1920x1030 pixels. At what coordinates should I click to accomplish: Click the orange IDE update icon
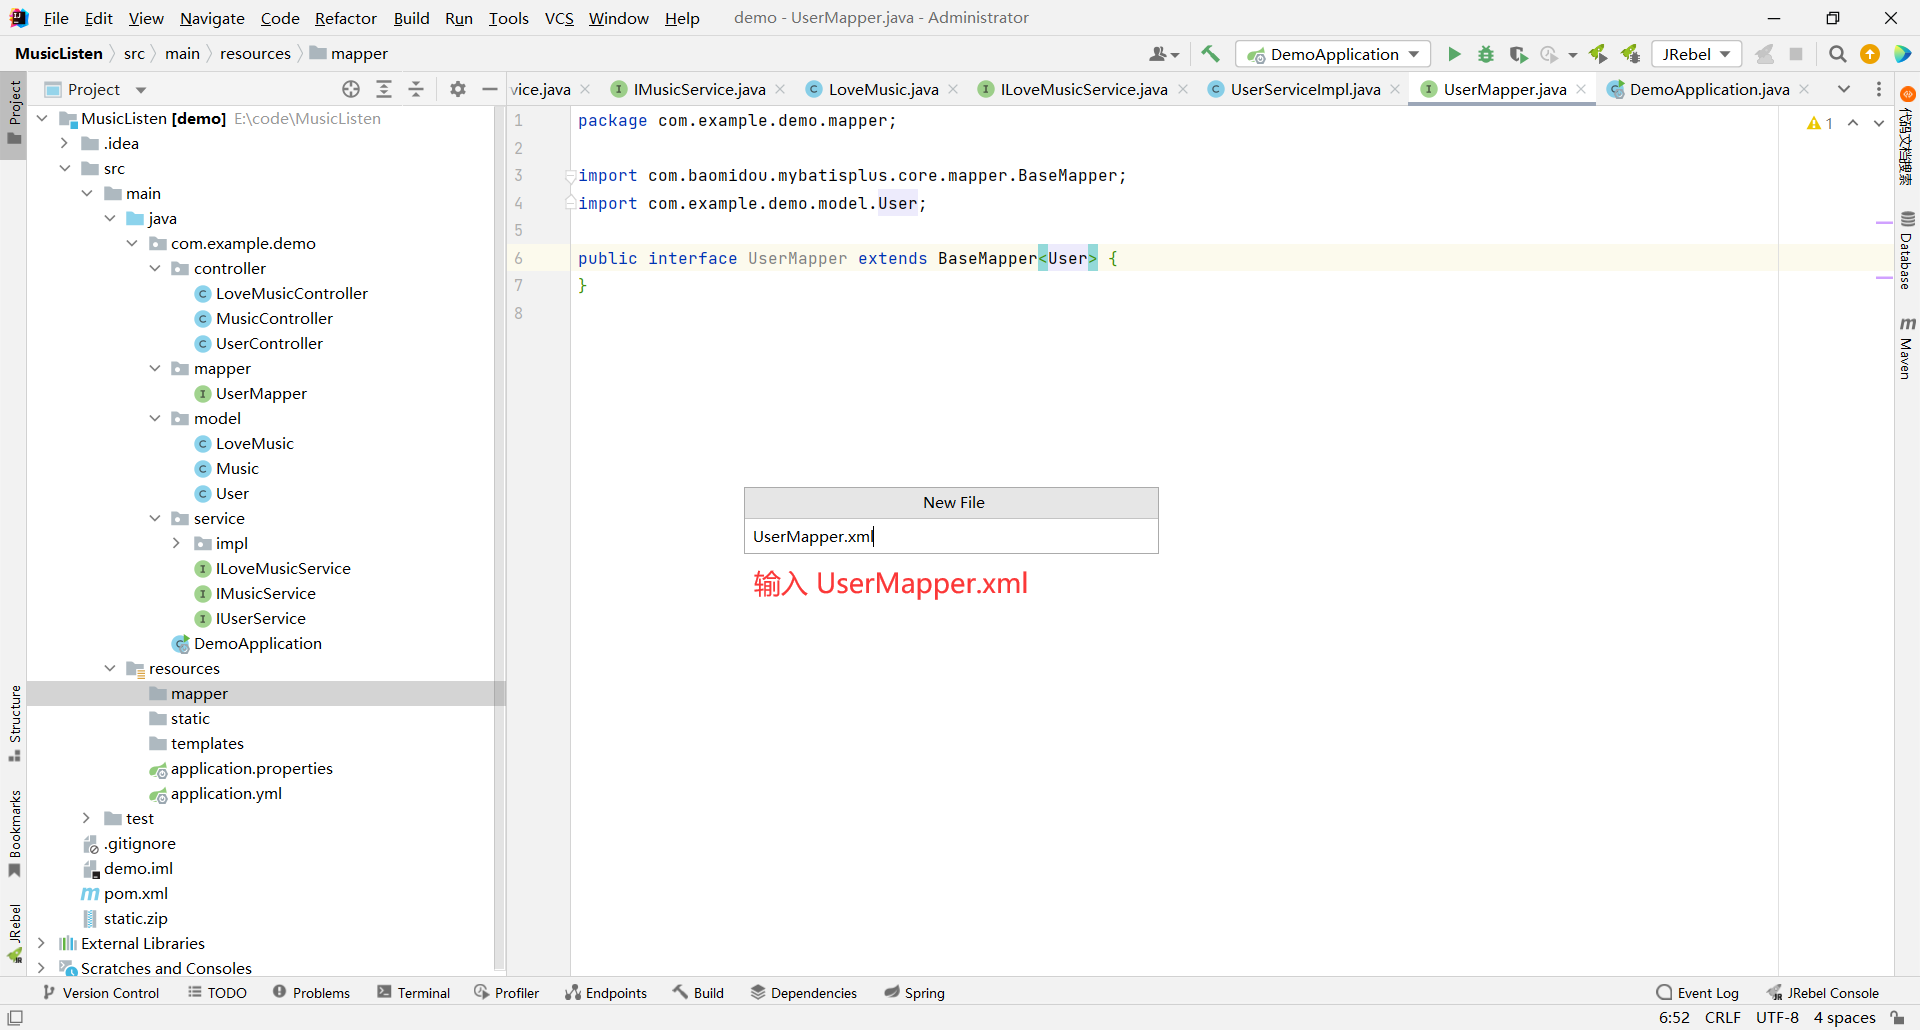click(1870, 54)
